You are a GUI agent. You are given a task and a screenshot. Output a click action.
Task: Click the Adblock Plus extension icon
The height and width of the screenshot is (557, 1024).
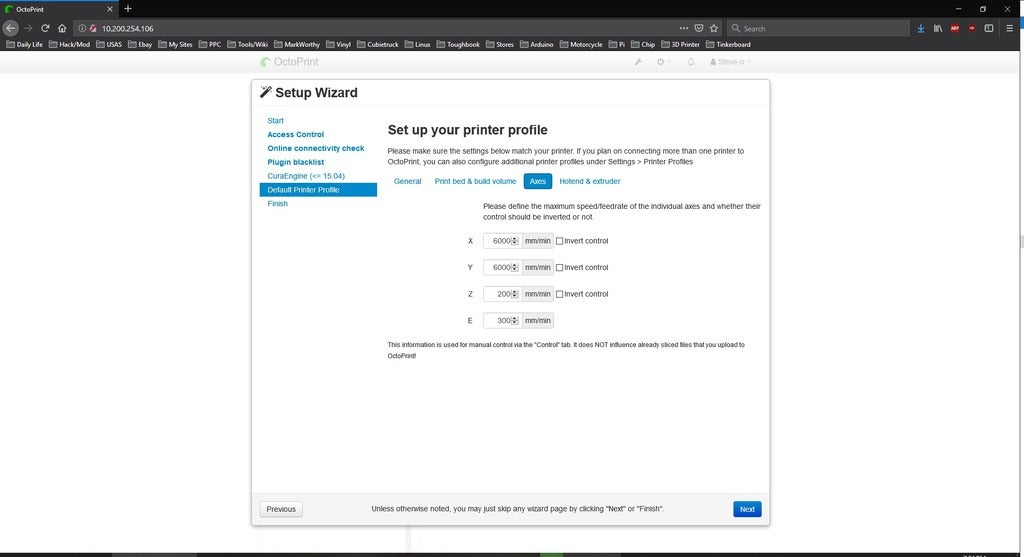pyautogui.click(x=955, y=28)
